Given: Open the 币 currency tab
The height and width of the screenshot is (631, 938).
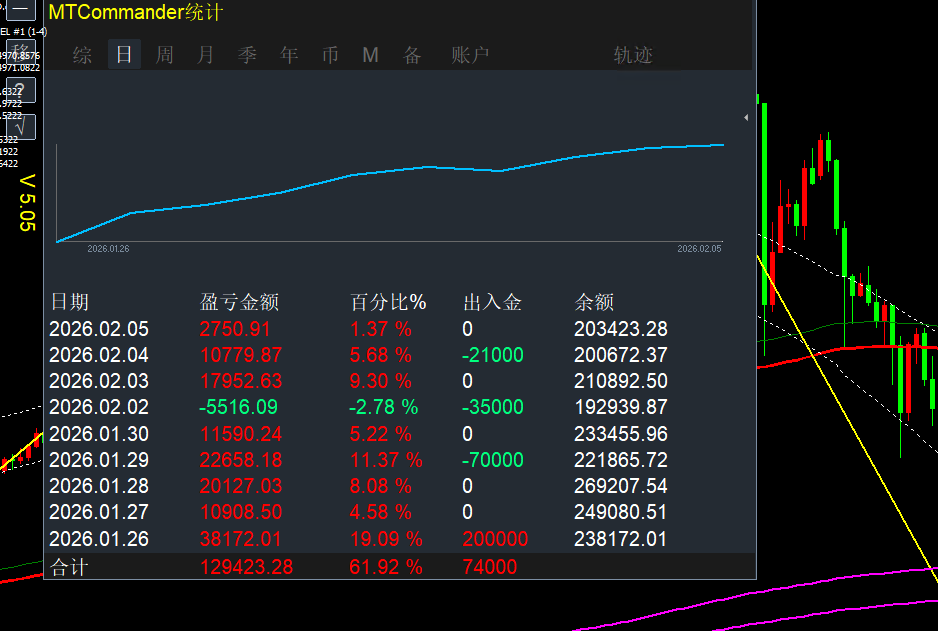Looking at the screenshot, I should pos(329,55).
